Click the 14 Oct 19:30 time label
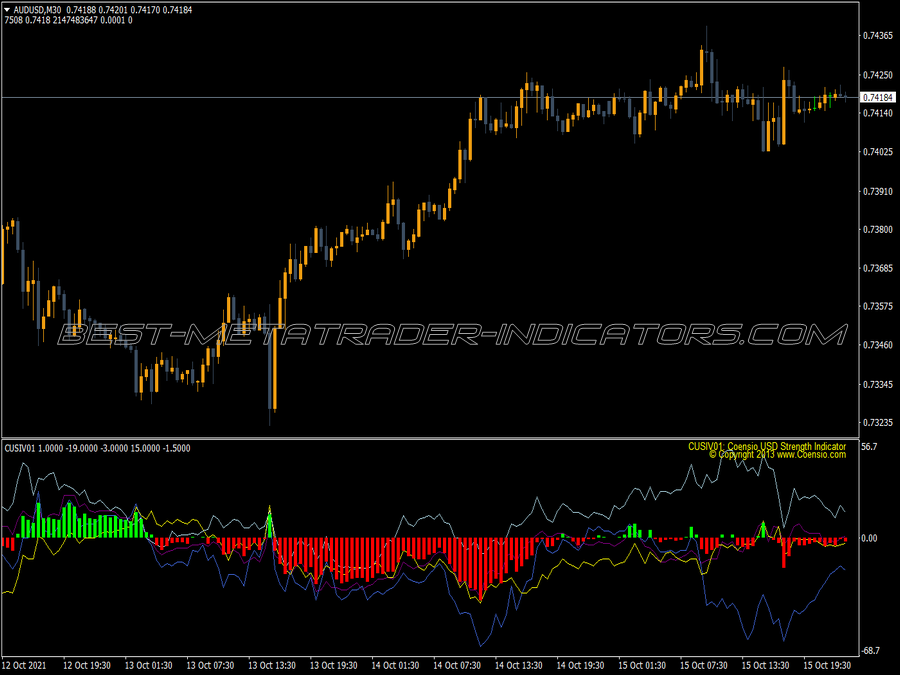 (580, 666)
